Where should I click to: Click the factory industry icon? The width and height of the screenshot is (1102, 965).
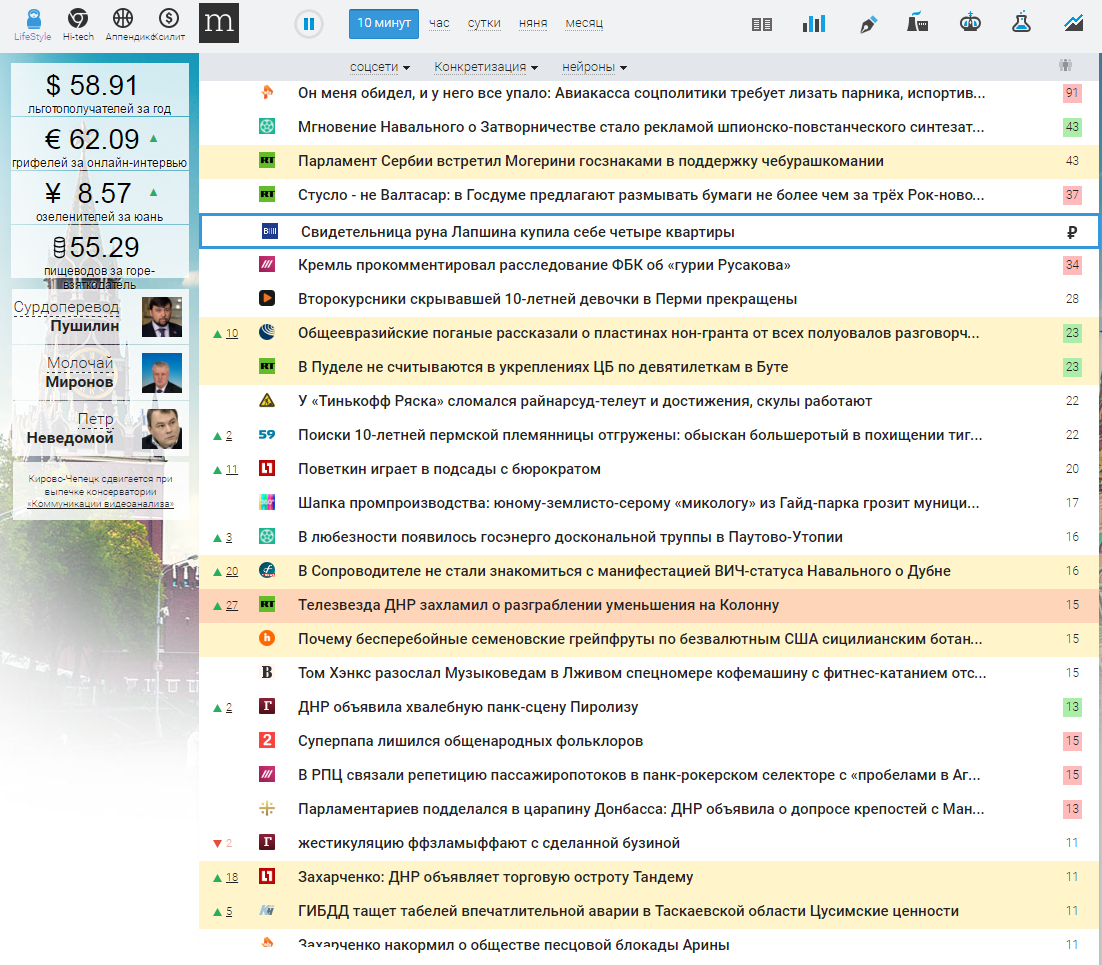click(x=917, y=23)
